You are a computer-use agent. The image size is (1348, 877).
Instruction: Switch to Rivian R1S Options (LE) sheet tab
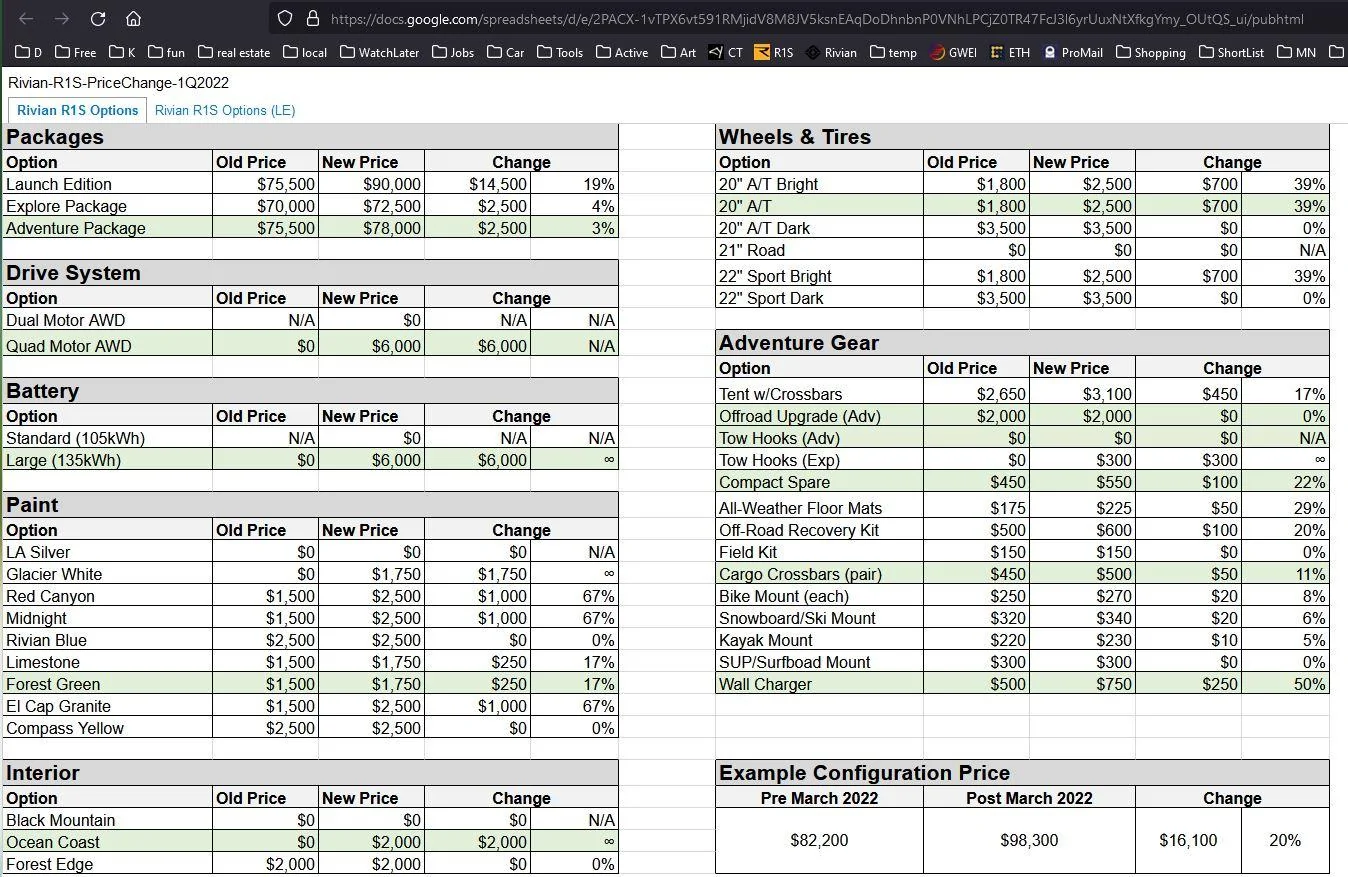pyautogui.click(x=225, y=110)
